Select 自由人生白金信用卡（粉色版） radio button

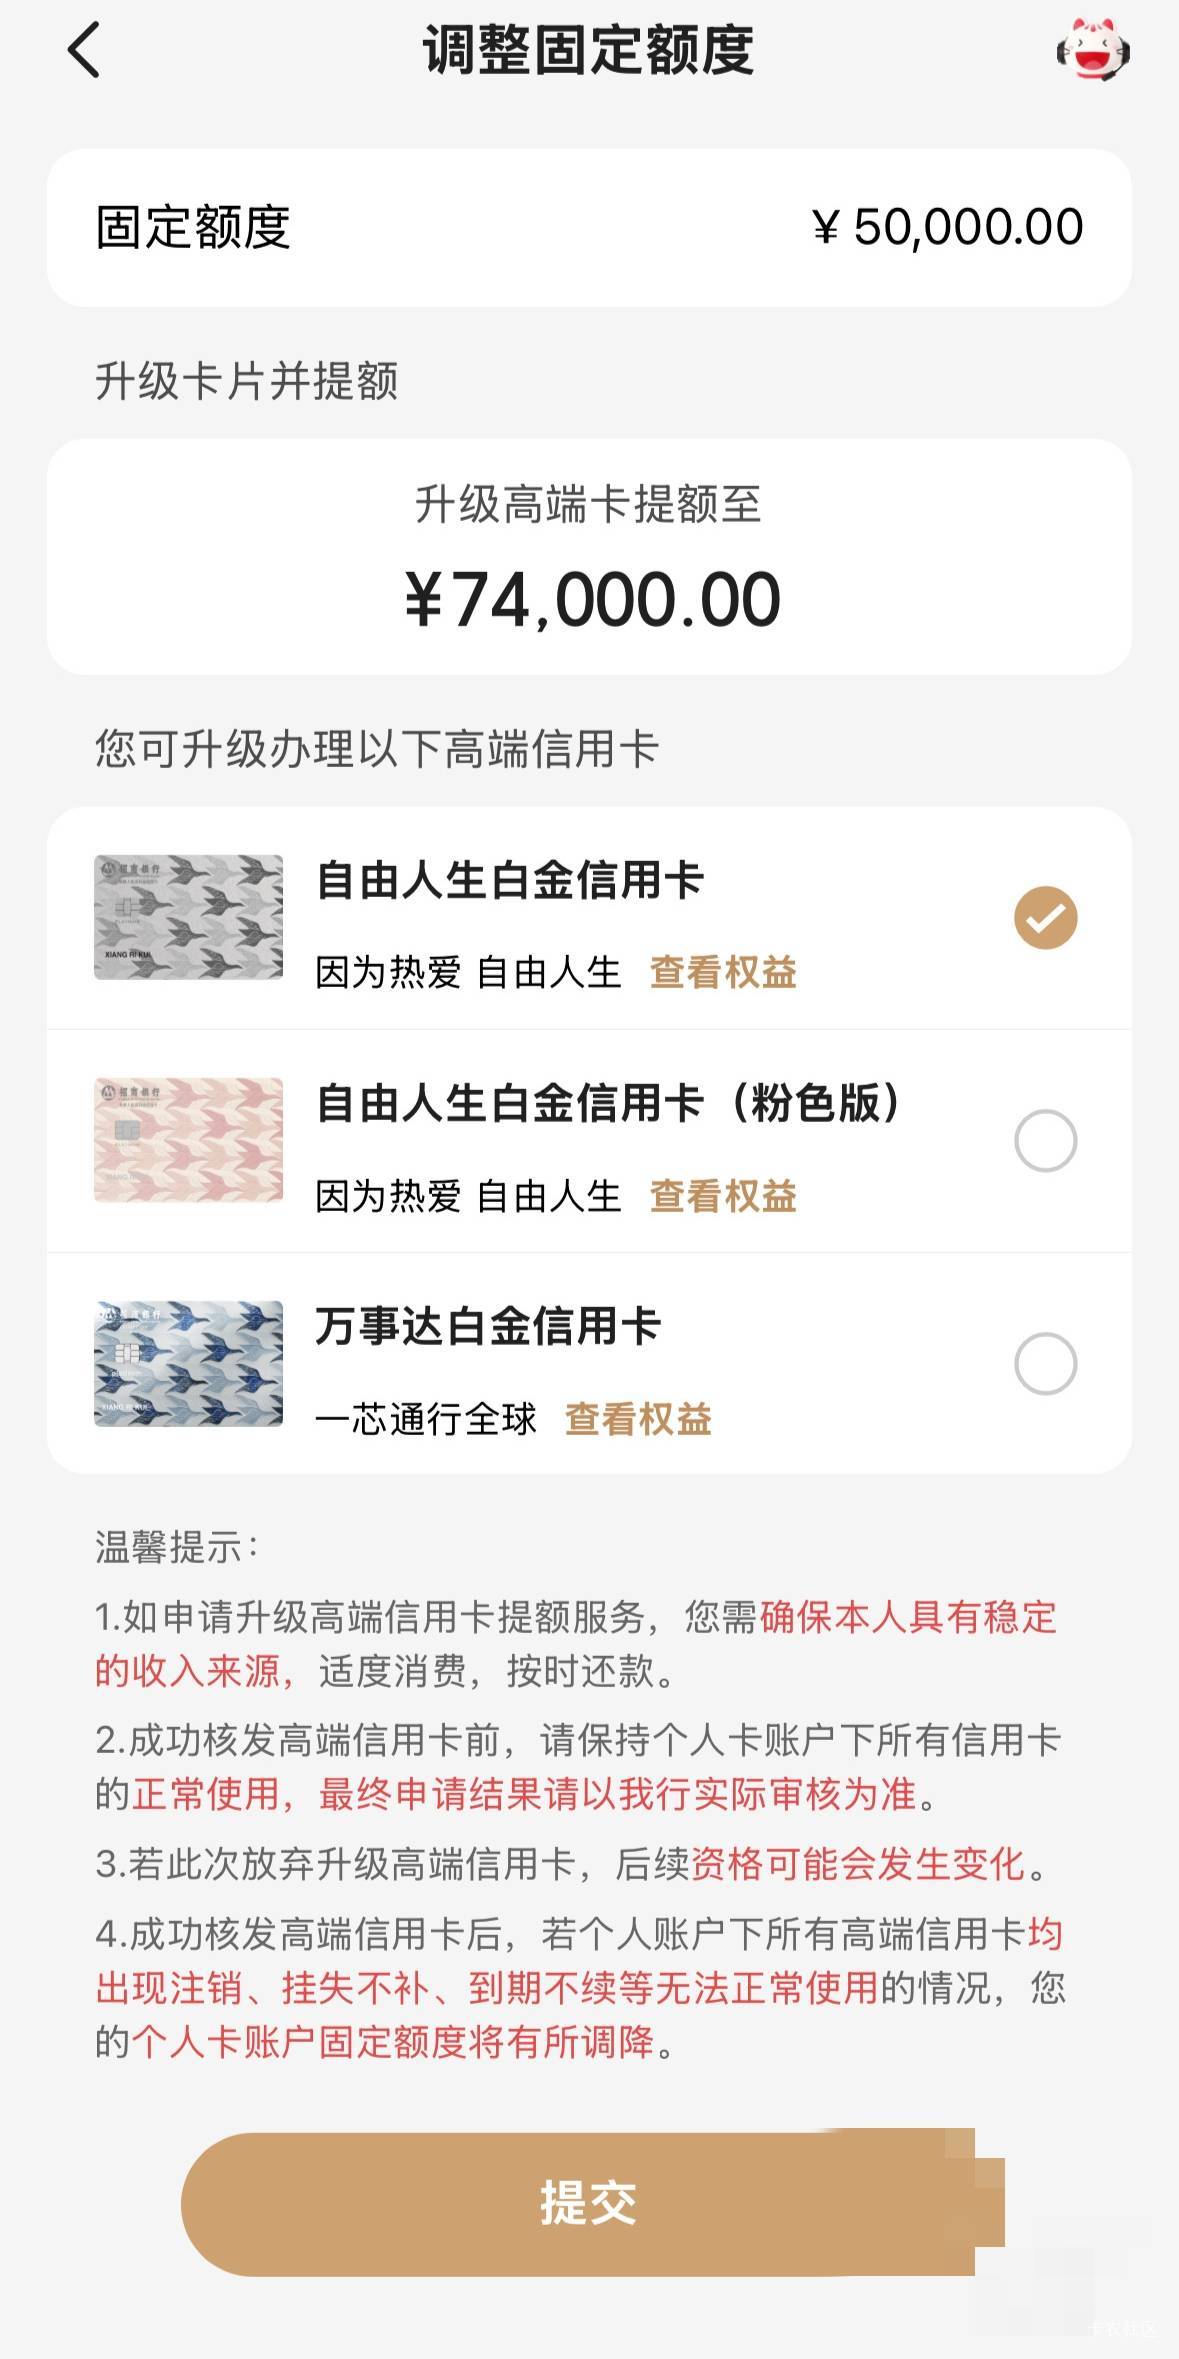[x=1045, y=1140]
